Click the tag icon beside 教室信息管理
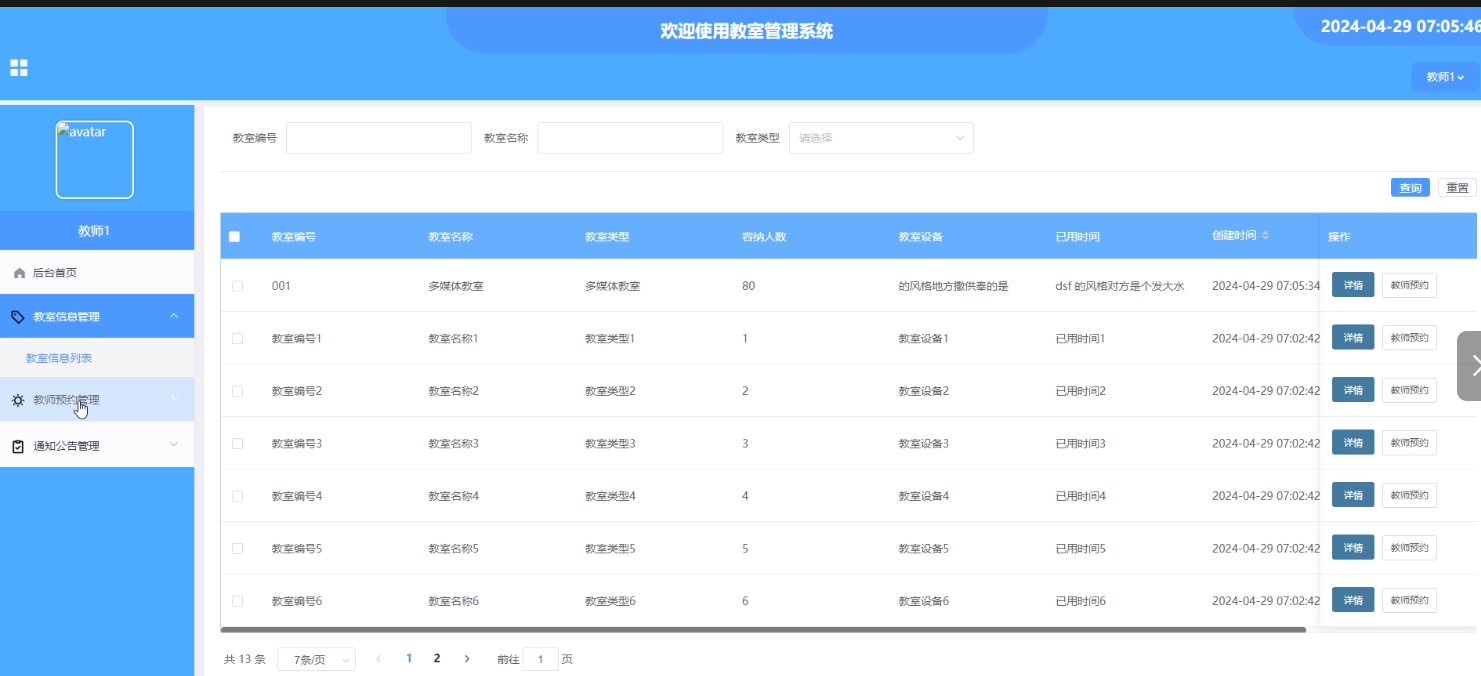 pos(17,317)
